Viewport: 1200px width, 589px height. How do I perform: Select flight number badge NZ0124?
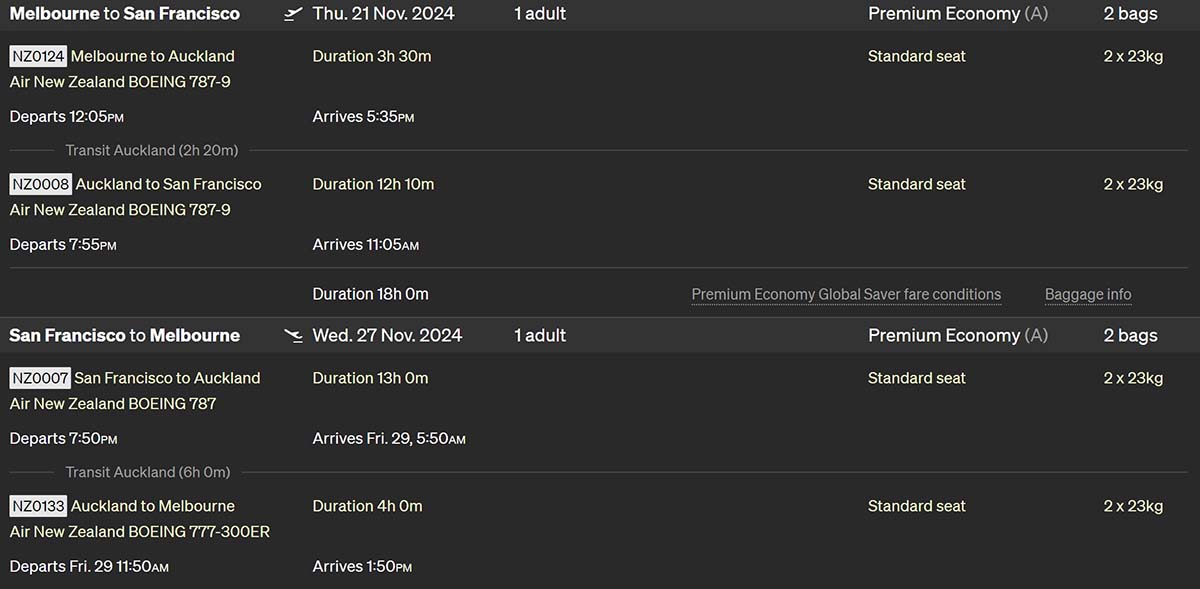[38, 56]
